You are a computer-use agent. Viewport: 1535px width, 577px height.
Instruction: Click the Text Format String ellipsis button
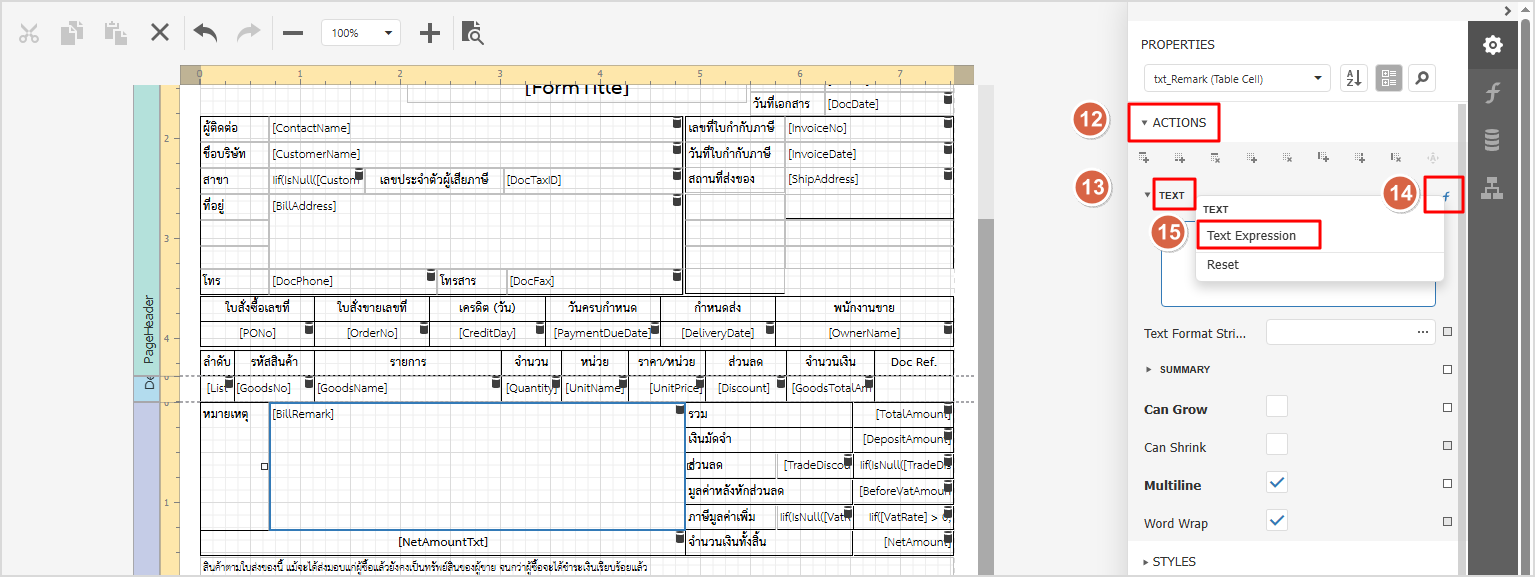tap(1422, 332)
